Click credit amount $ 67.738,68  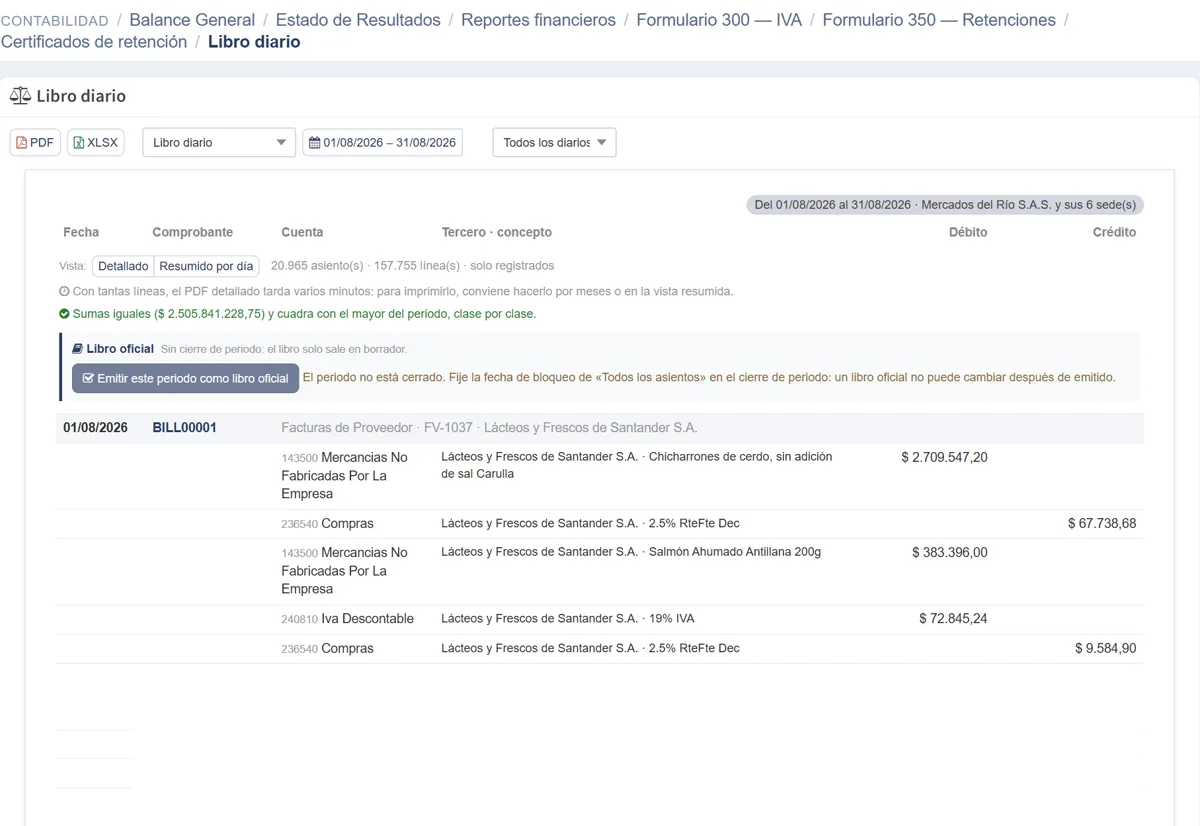click(x=1102, y=523)
